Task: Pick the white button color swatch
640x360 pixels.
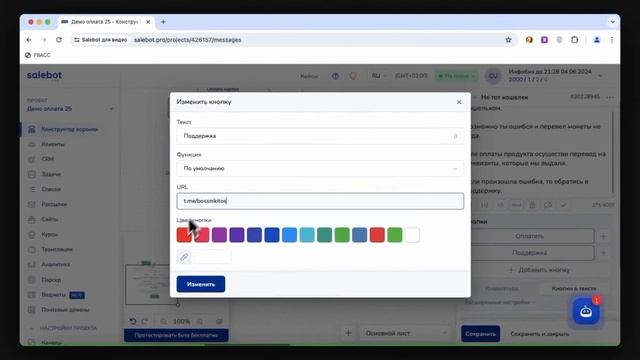Action: (x=412, y=235)
